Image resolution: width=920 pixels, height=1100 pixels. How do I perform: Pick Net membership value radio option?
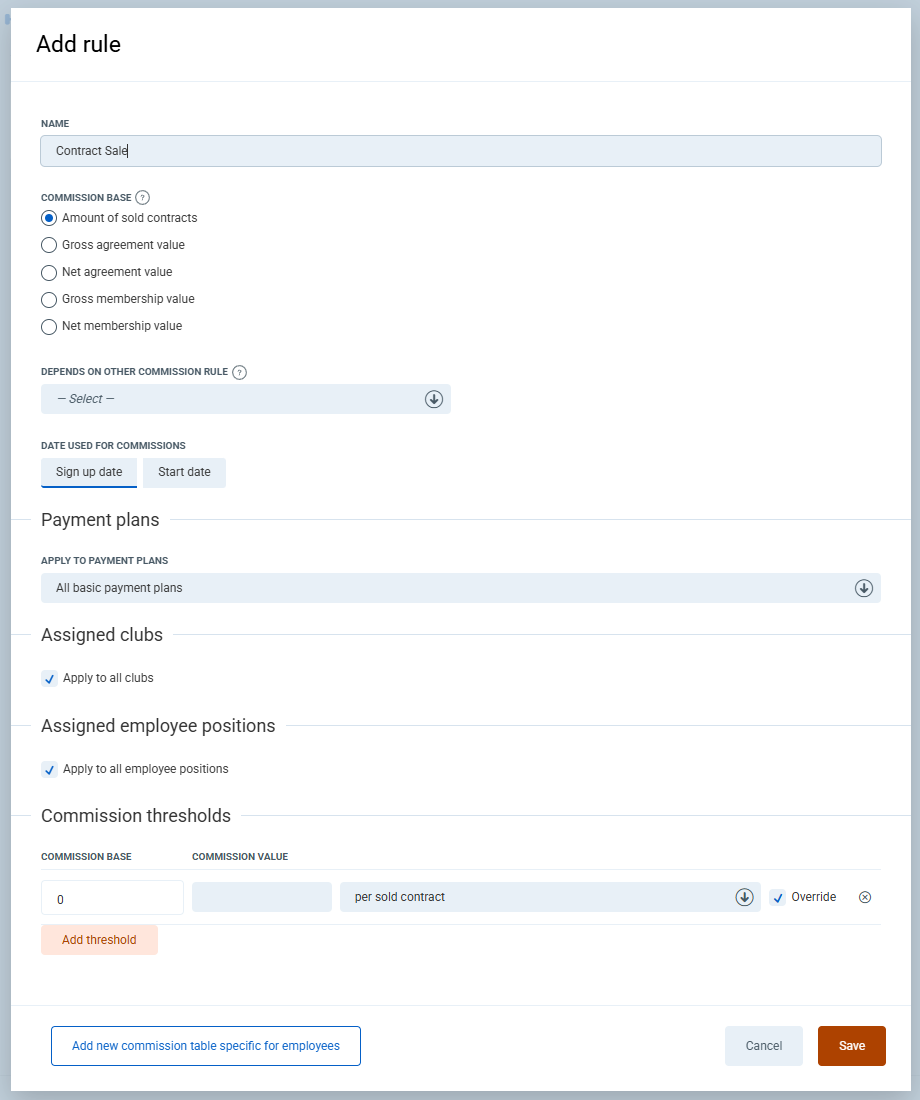[49, 326]
